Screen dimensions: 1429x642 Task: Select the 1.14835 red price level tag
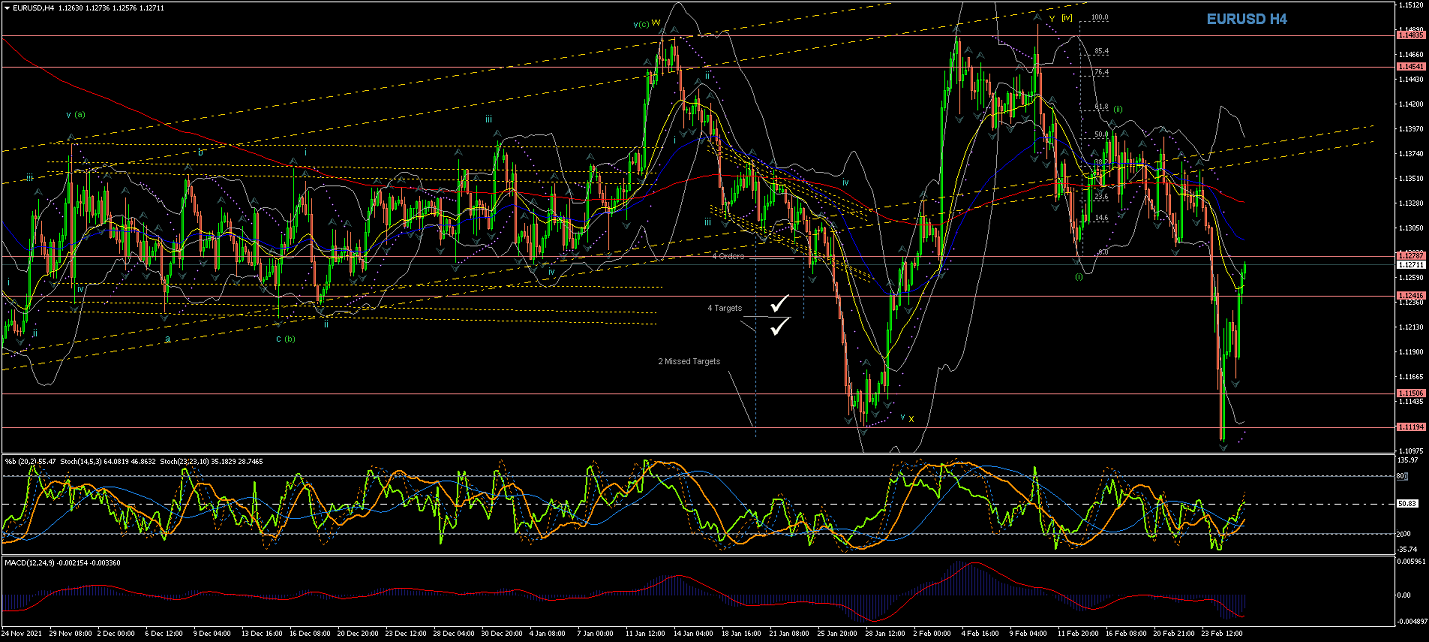click(x=1410, y=35)
